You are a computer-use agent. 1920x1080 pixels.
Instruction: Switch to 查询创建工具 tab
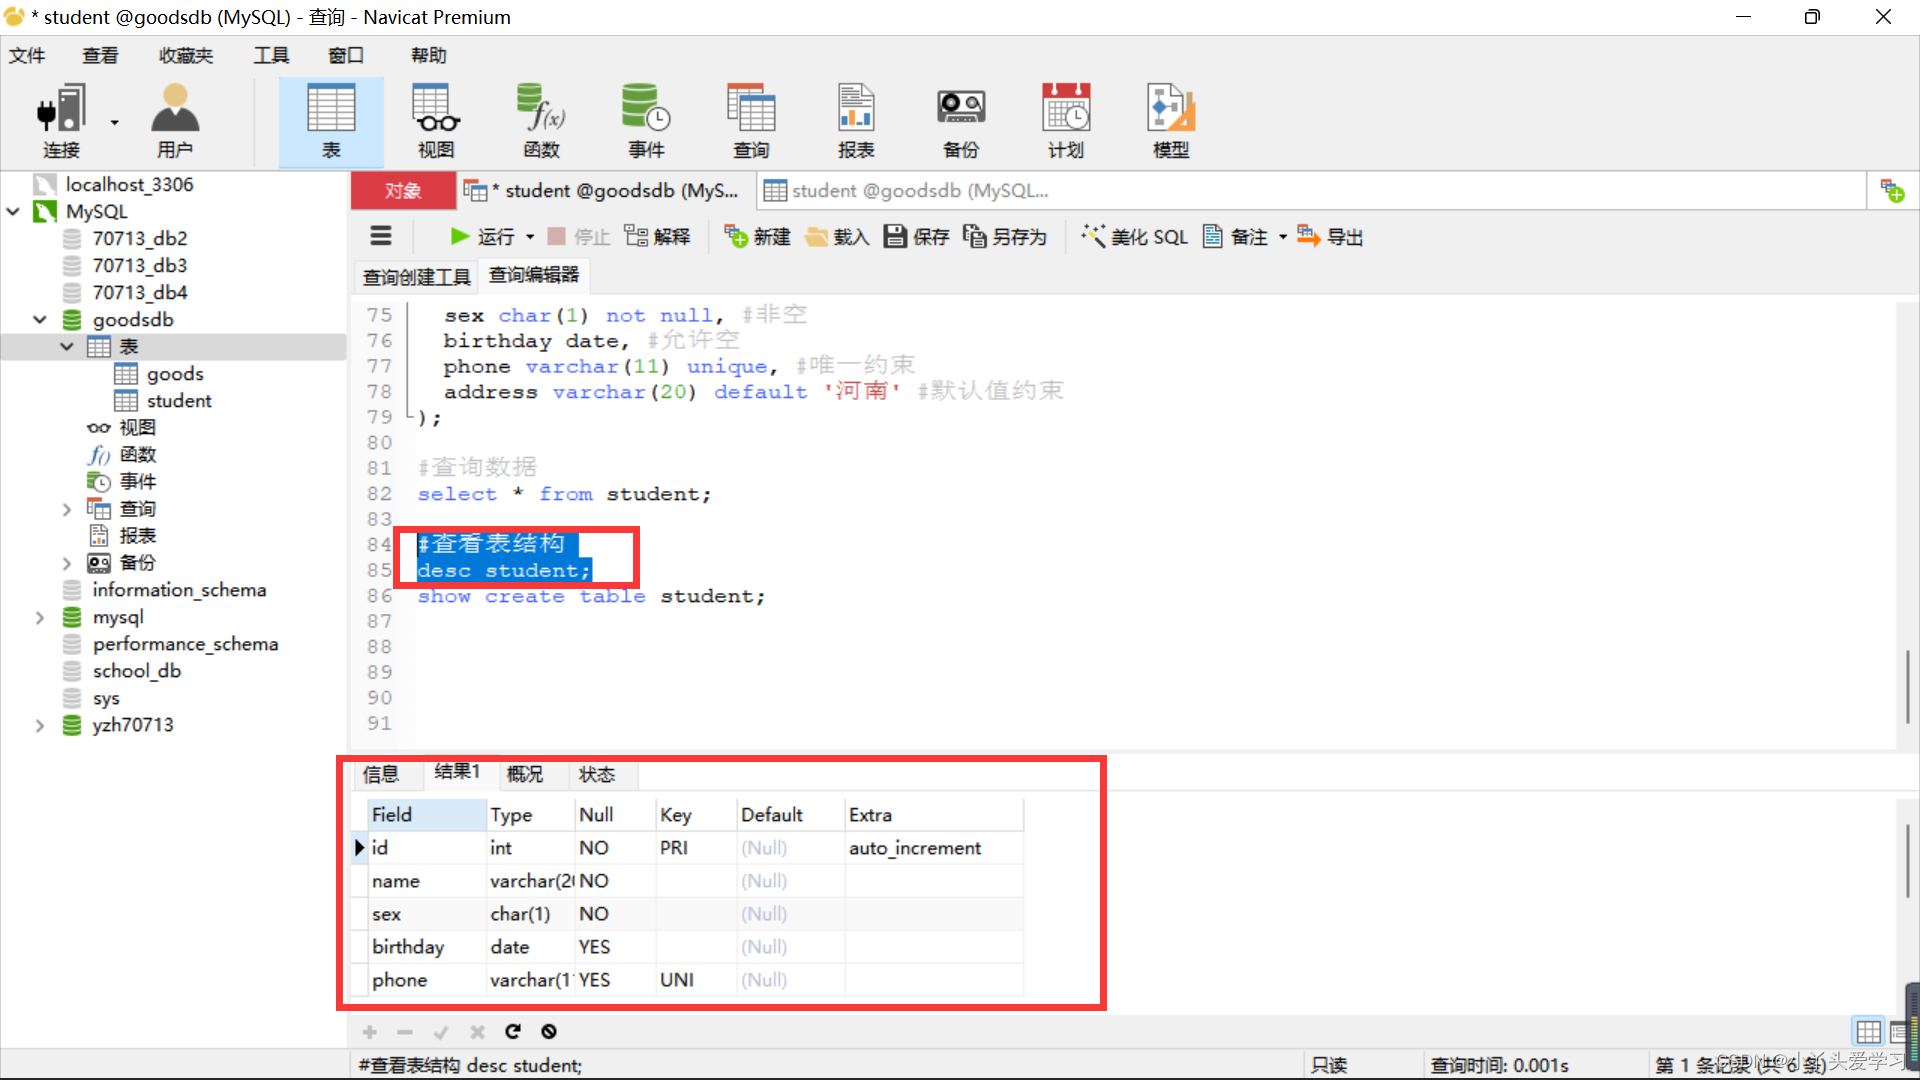click(416, 277)
